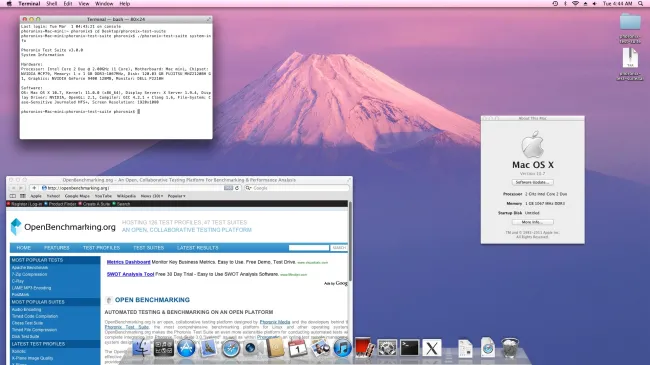The image size is (650, 365).
Task: Launch Photo Booth from the Dock
Action: (x=364, y=348)
